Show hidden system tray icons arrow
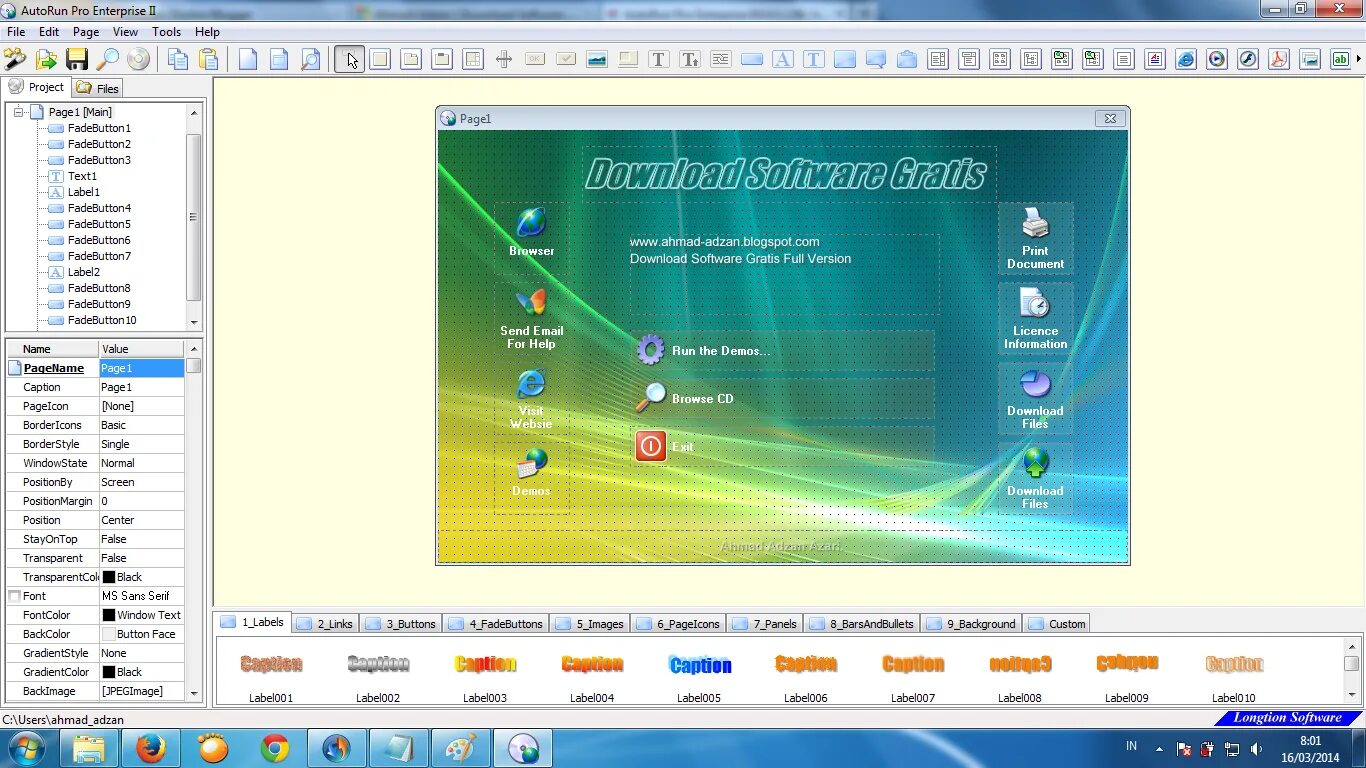Screen dimensions: 1366x768 tap(1160, 749)
